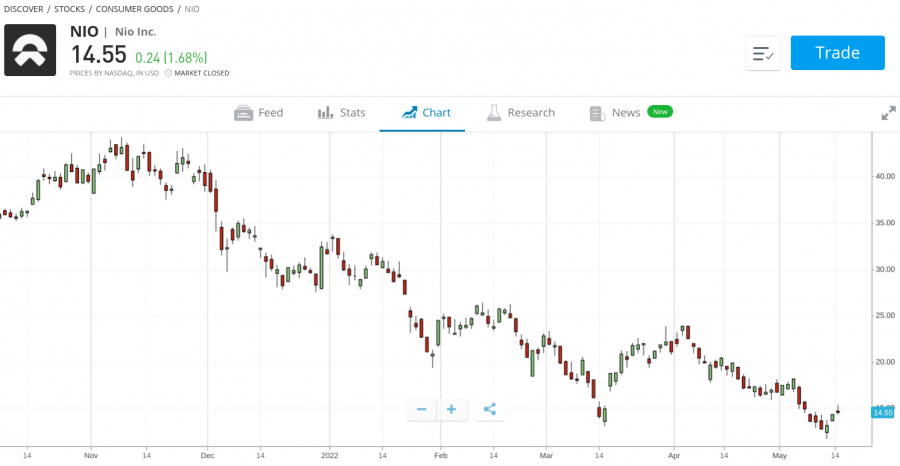Click the 40.00 price axis label

[885, 176]
